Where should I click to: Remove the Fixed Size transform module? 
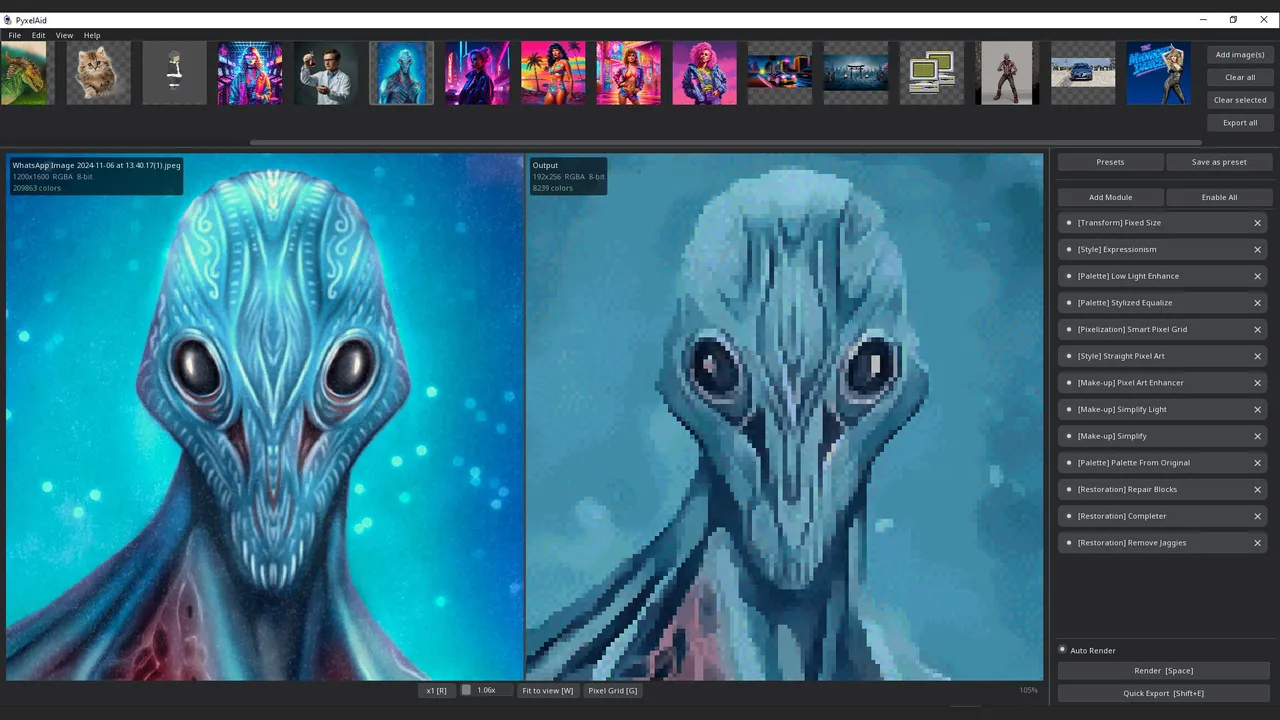pyautogui.click(x=1257, y=223)
